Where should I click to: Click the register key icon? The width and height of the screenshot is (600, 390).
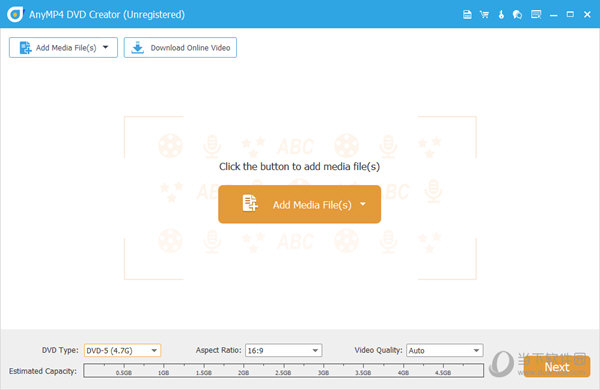501,15
